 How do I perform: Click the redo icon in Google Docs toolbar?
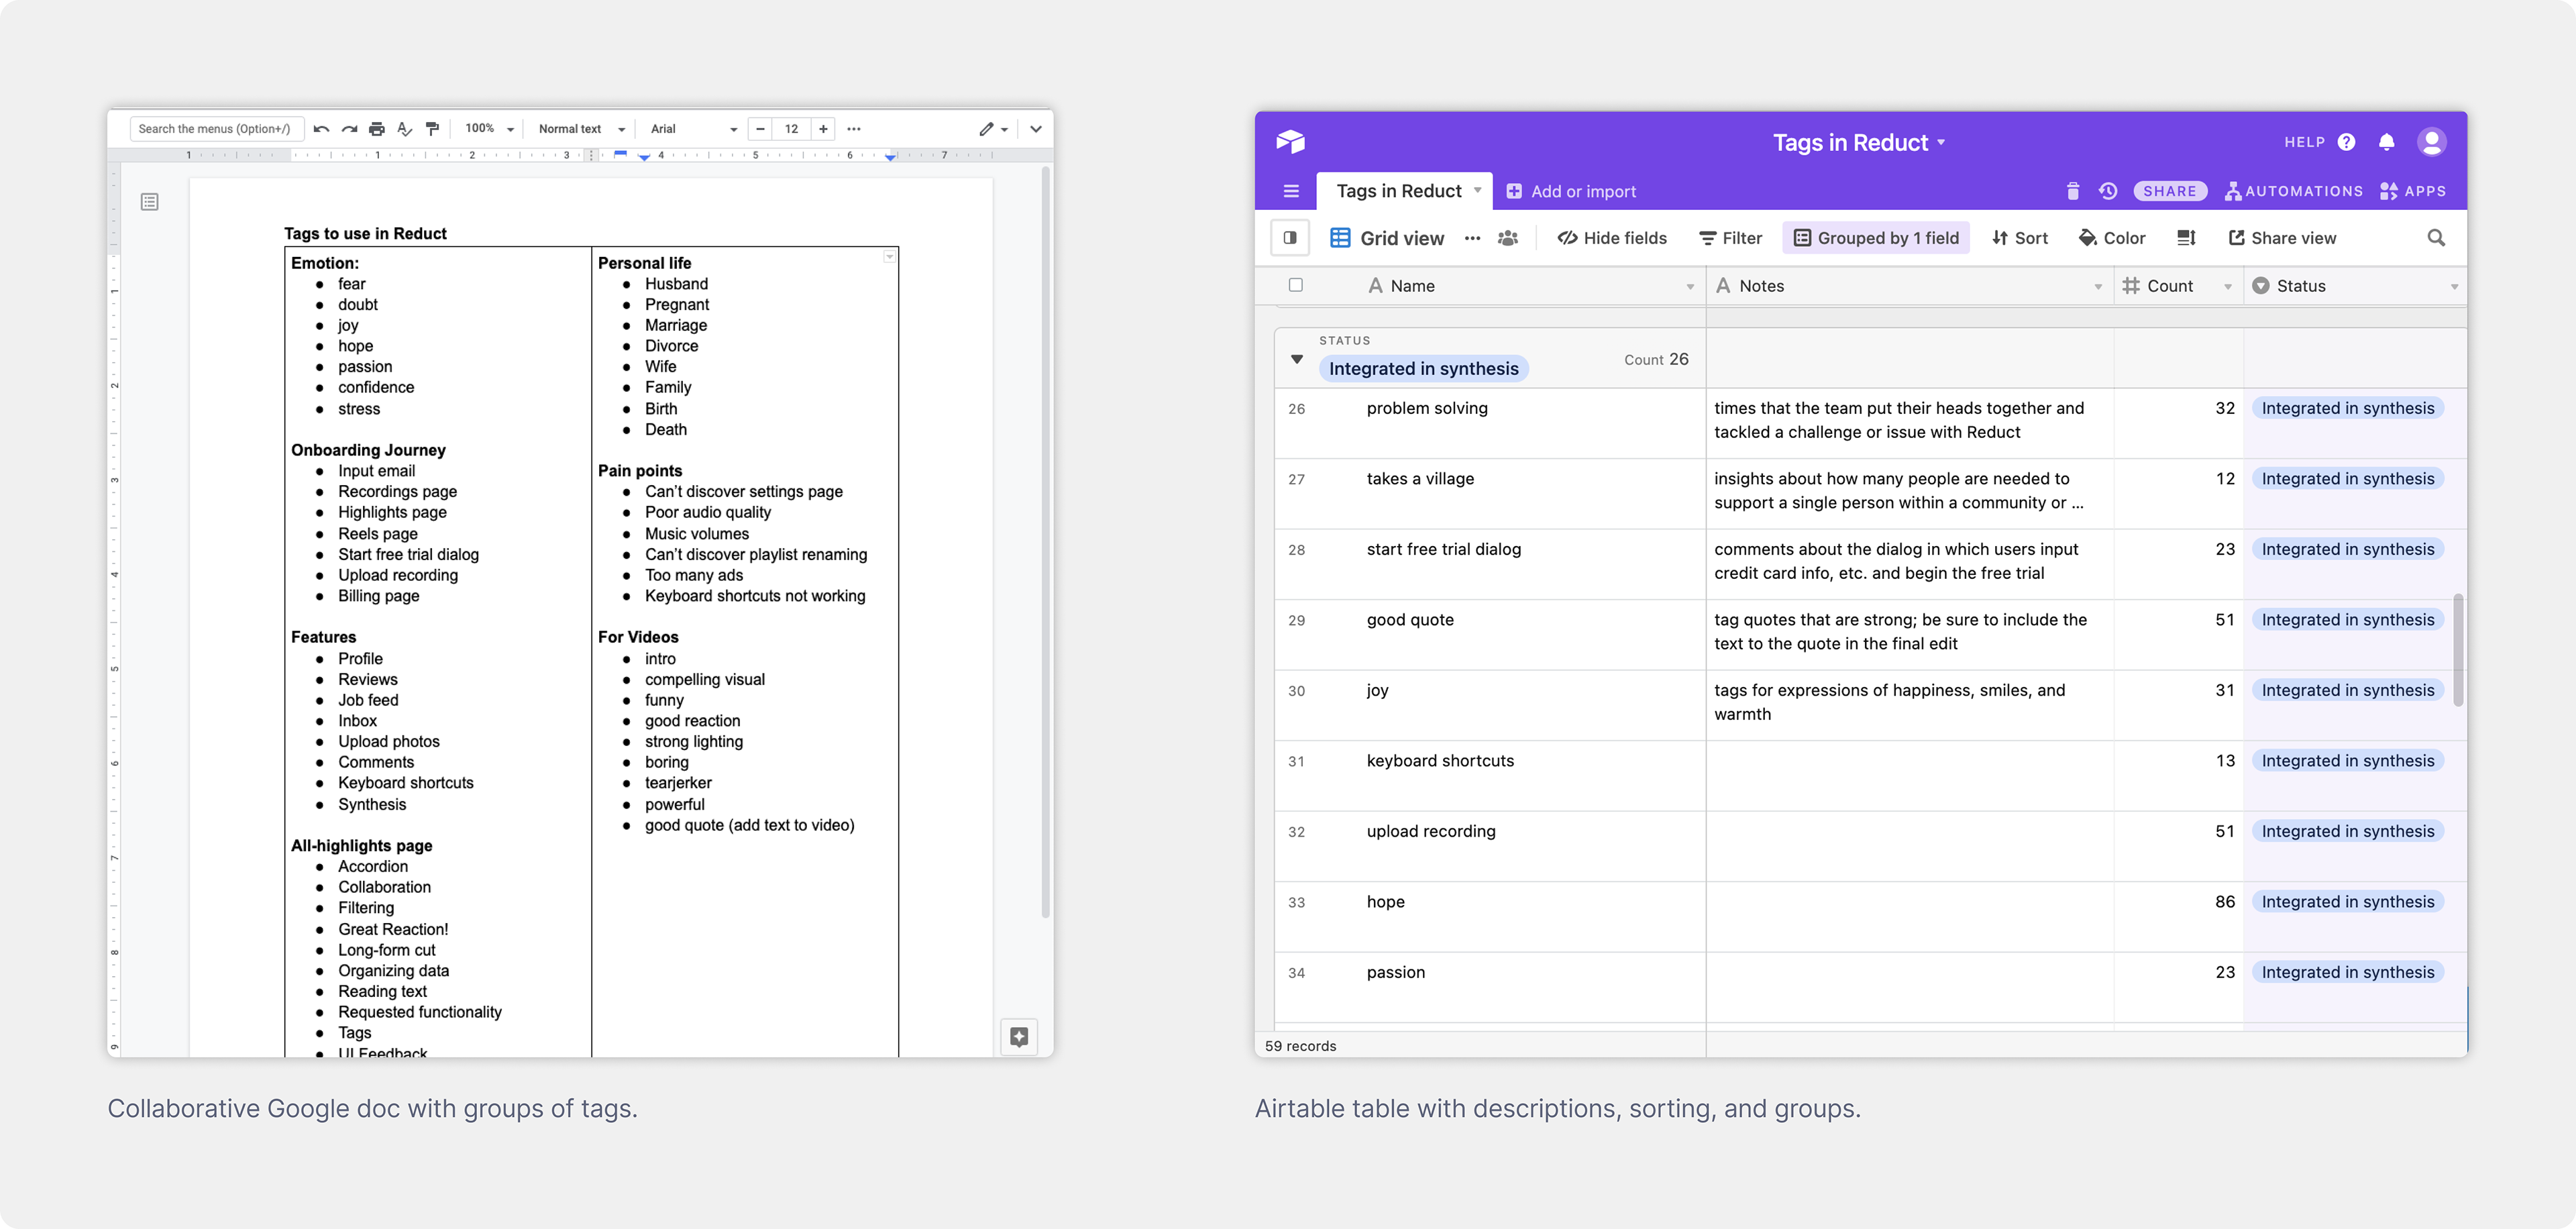click(x=349, y=129)
